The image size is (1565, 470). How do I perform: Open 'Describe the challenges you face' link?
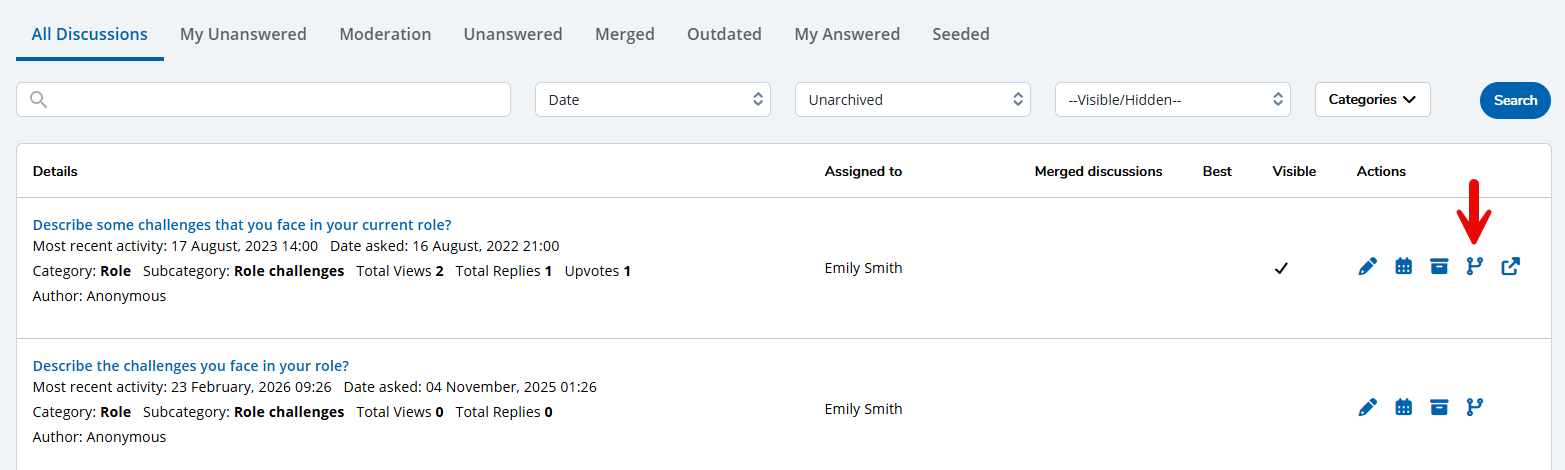click(191, 366)
